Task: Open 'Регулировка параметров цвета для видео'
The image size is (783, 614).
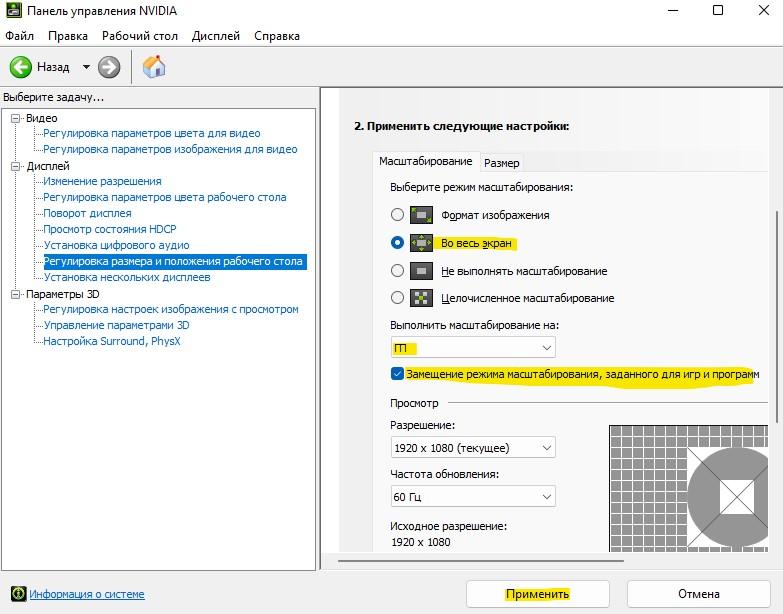Action: (152, 133)
